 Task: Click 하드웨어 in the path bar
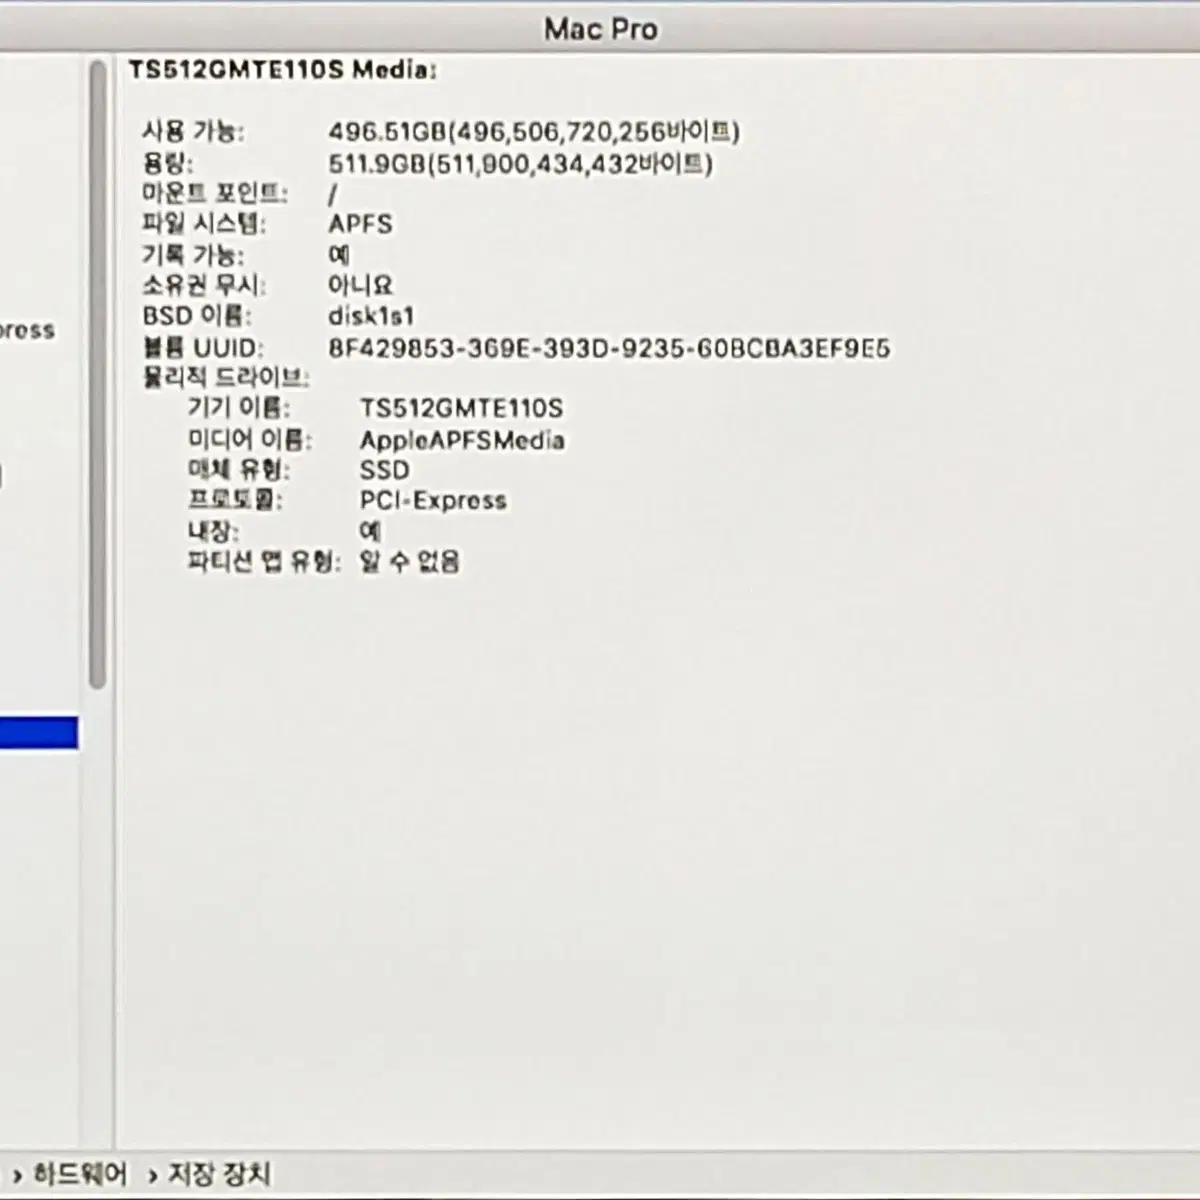tap(80, 1174)
